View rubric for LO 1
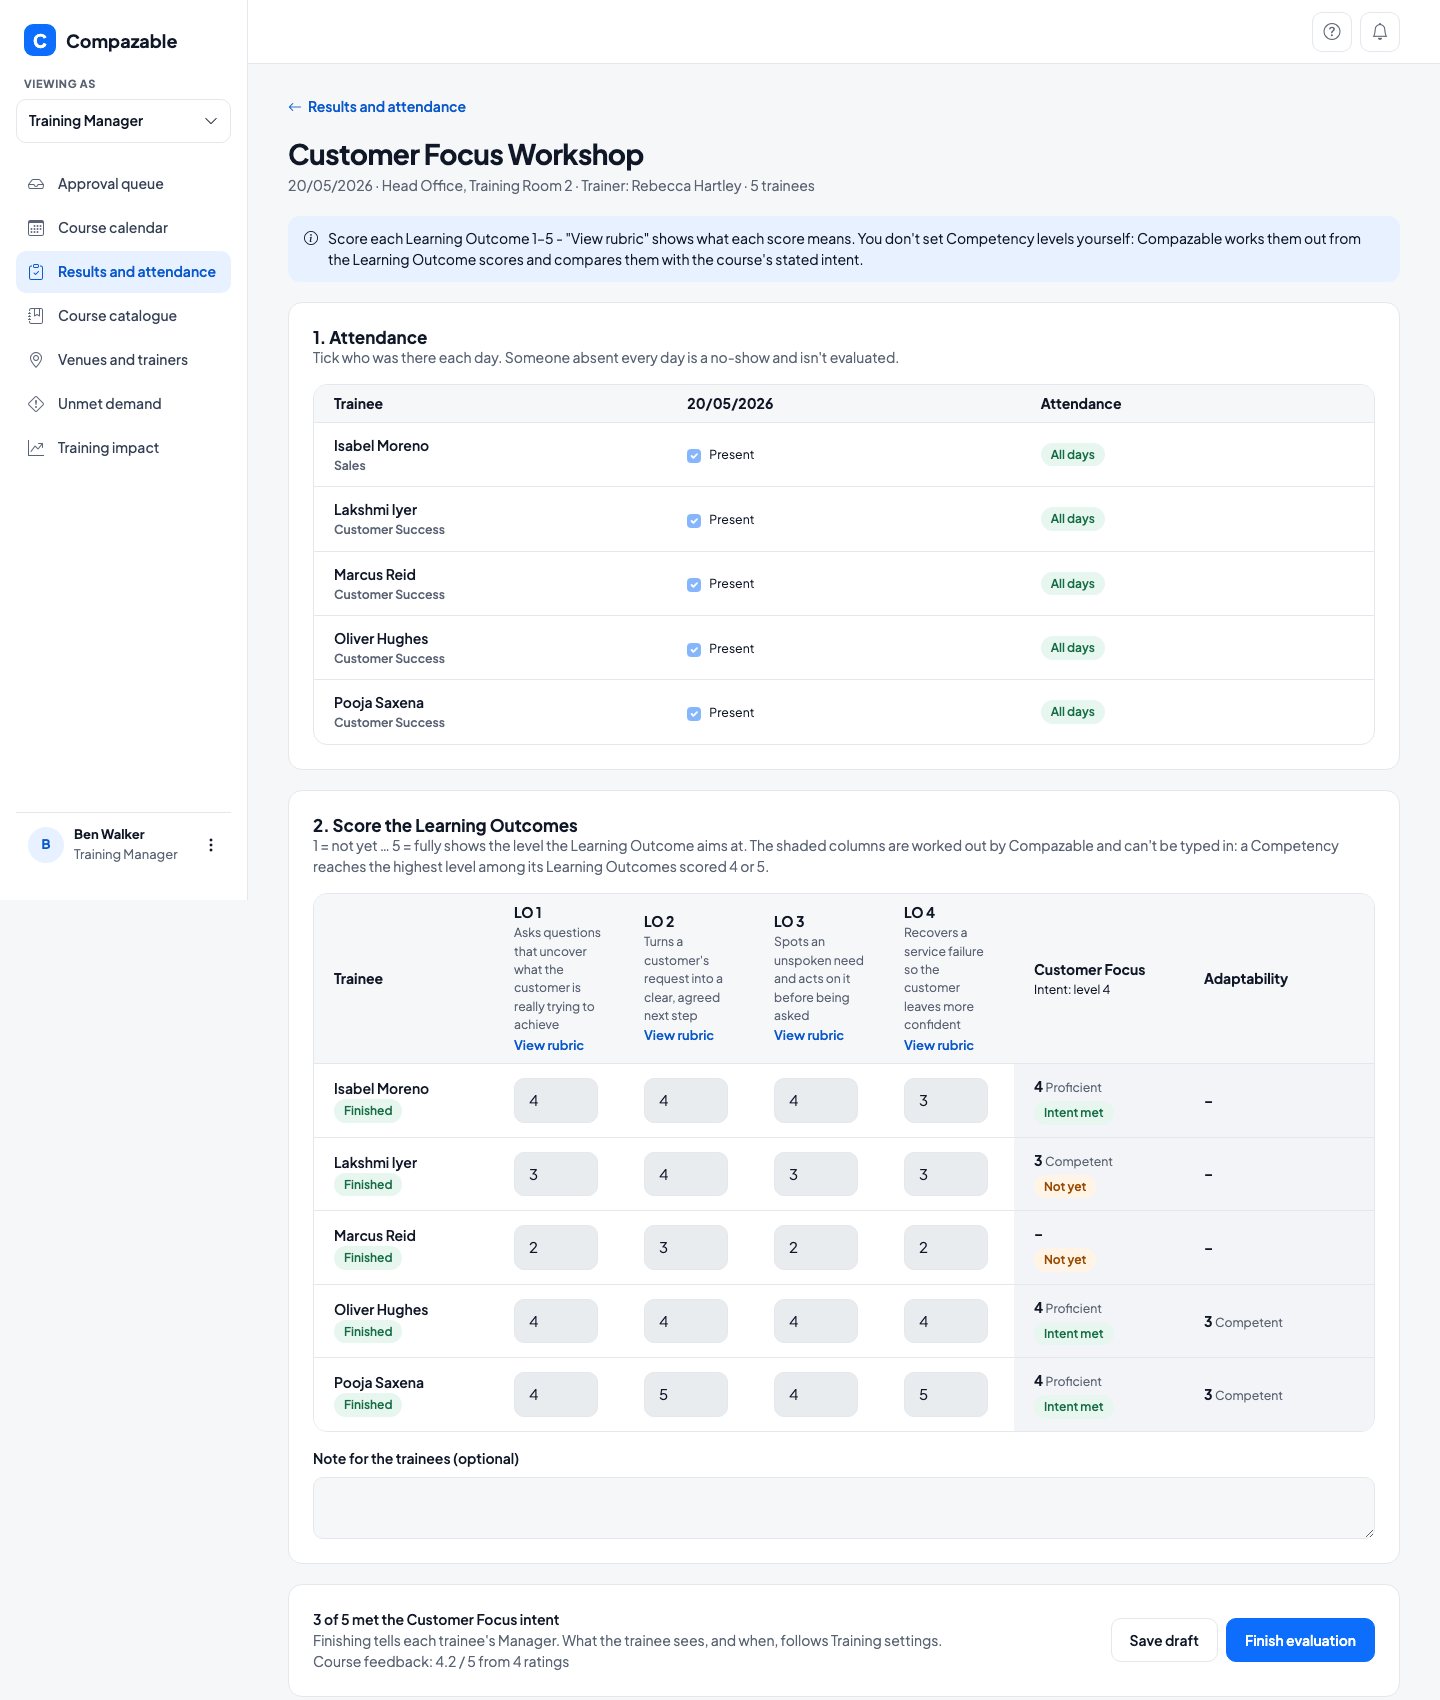The width and height of the screenshot is (1440, 1700). point(549,1045)
